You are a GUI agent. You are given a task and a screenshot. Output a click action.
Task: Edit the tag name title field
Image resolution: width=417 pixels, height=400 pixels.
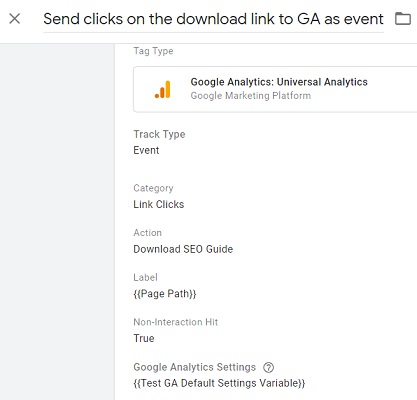(213, 19)
